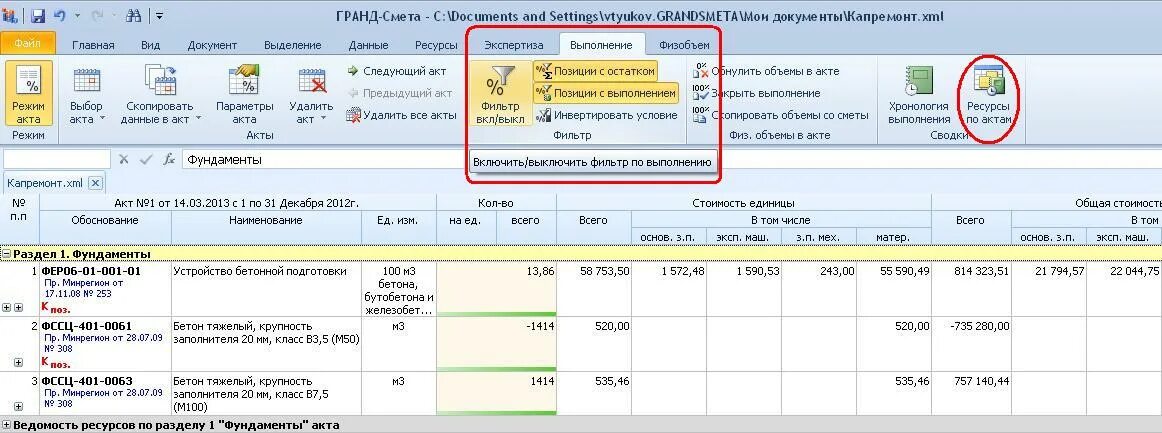Switch to the Данные ribbon tab
Image resolution: width=1162 pixels, height=433 pixels.
[368, 45]
